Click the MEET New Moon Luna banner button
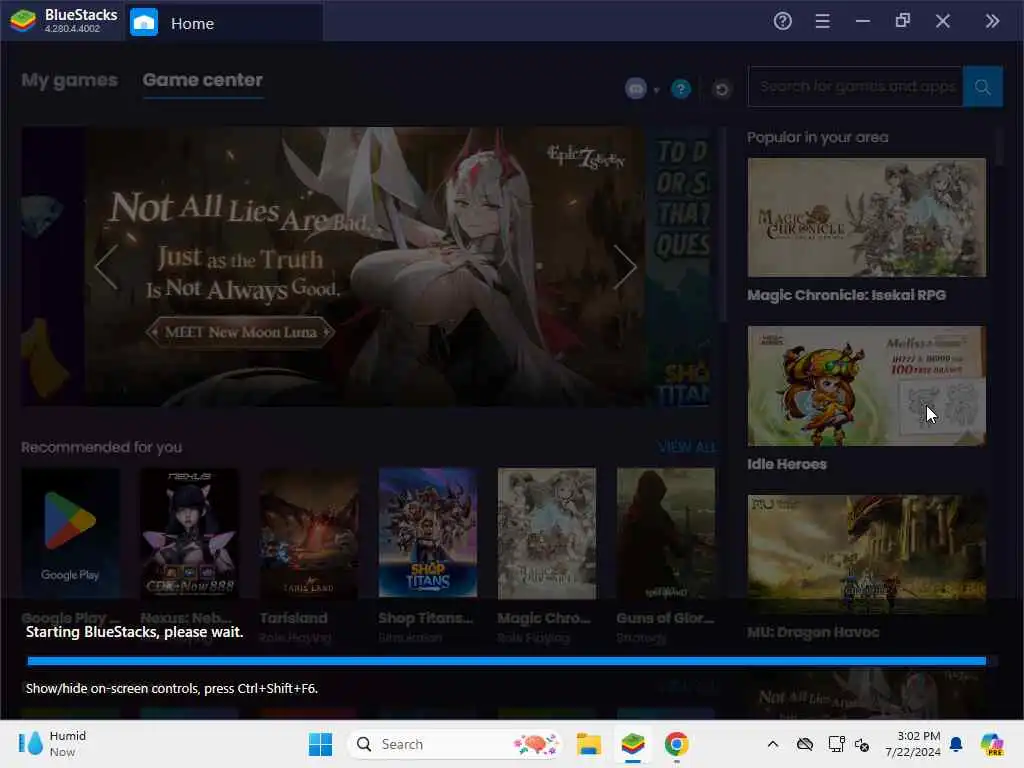Image resolution: width=1024 pixels, height=768 pixels. pos(240,332)
